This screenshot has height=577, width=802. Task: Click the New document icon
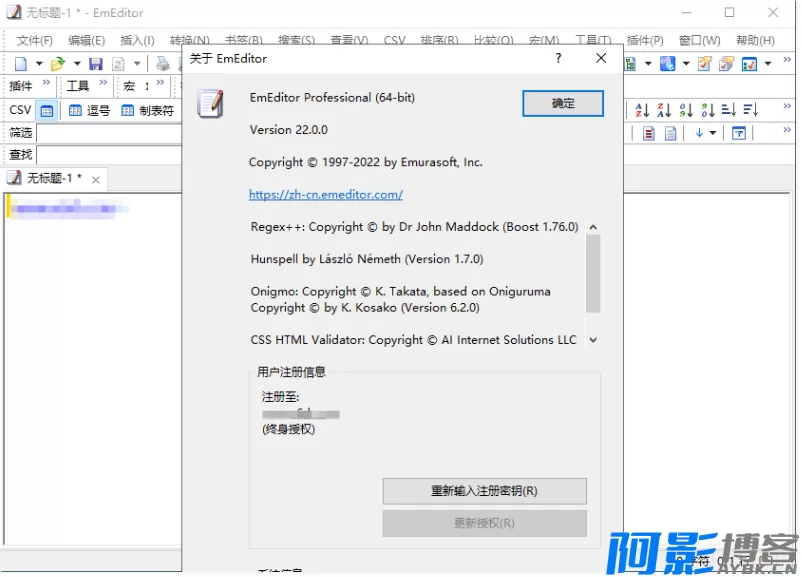click(x=20, y=64)
